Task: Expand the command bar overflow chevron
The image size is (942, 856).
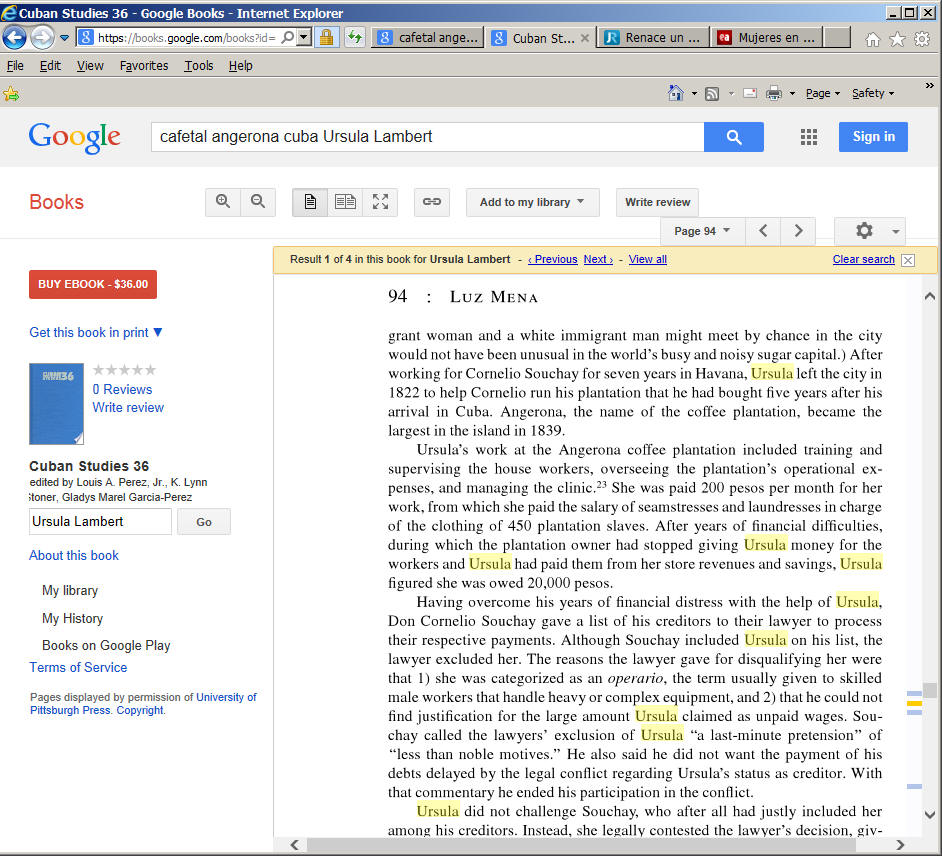Action: pos(929,86)
